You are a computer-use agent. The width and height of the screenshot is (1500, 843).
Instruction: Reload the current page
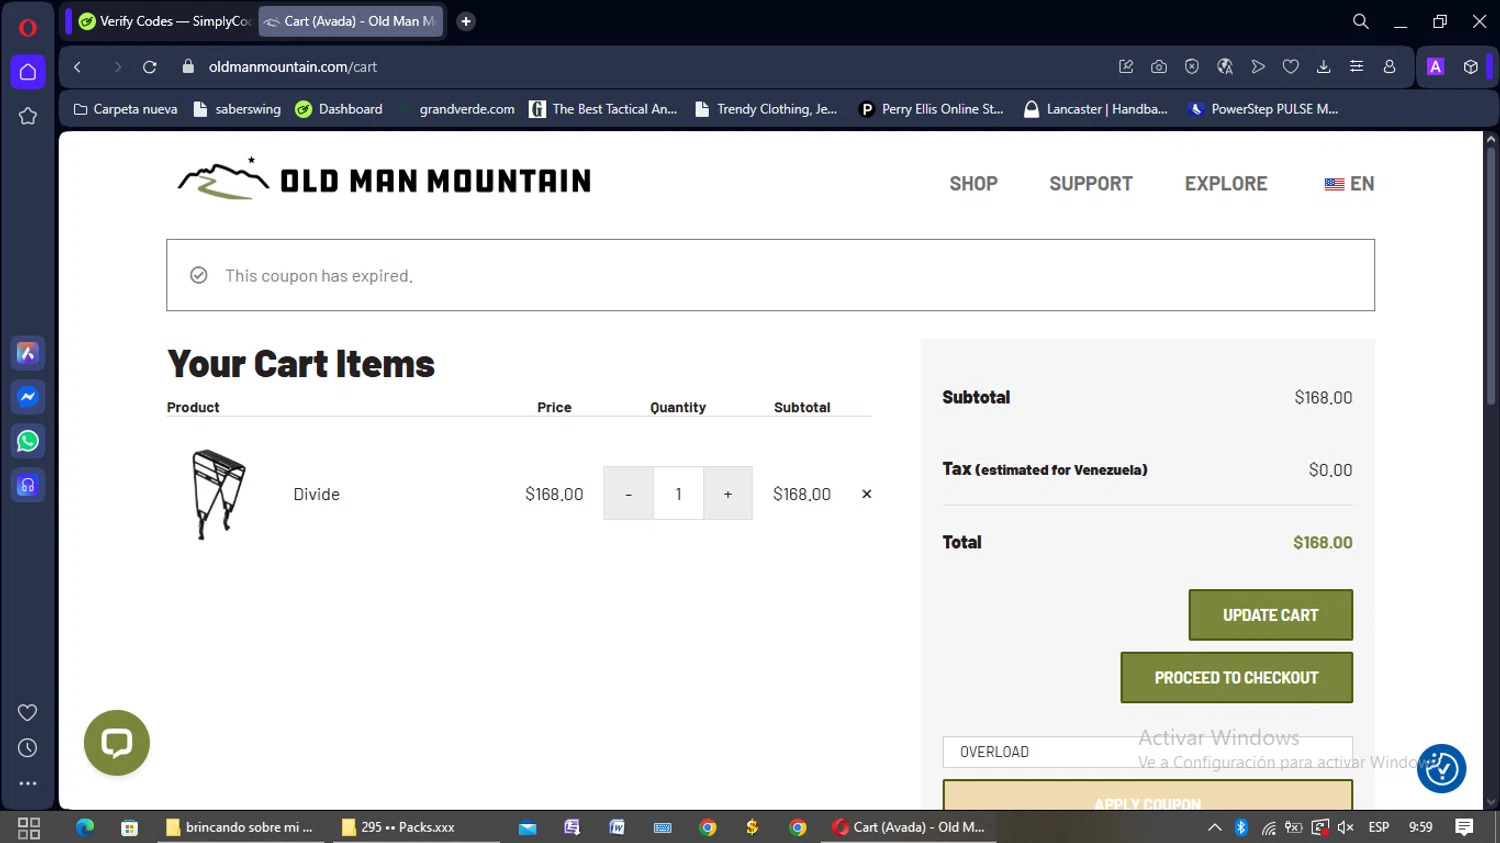[x=150, y=67]
